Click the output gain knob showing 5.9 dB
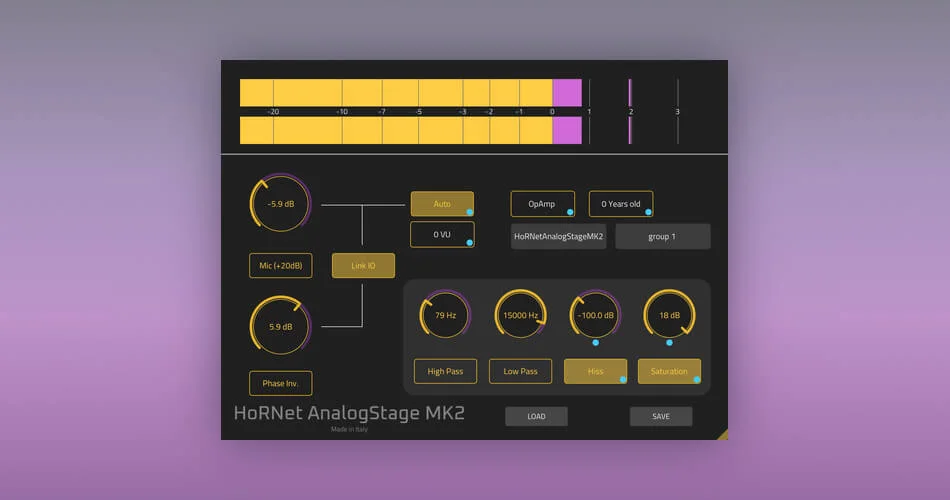 tap(281, 326)
